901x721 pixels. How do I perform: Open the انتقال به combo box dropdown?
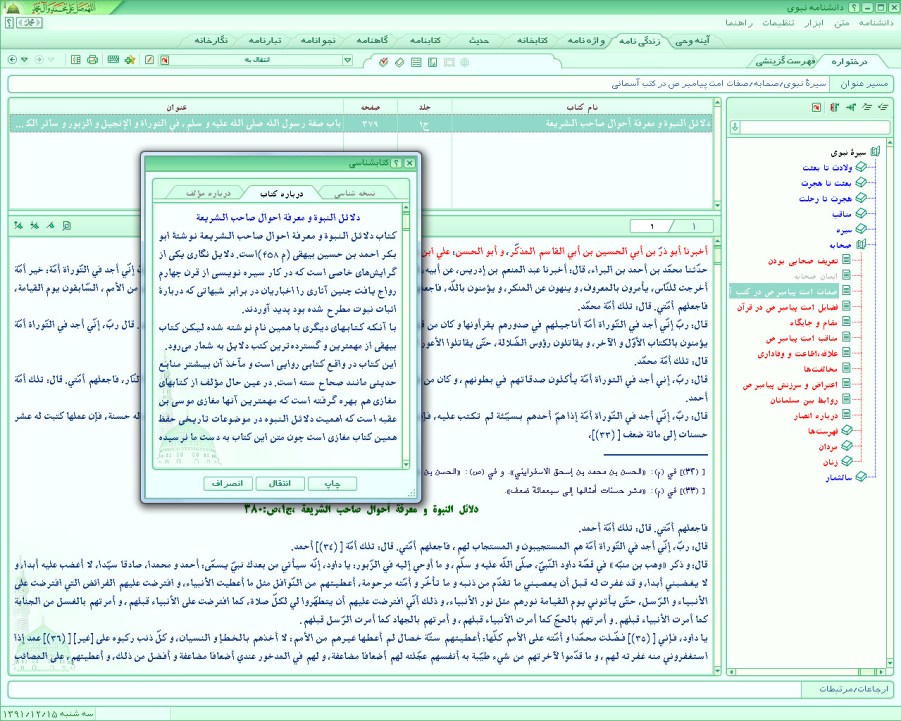click(x=347, y=60)
